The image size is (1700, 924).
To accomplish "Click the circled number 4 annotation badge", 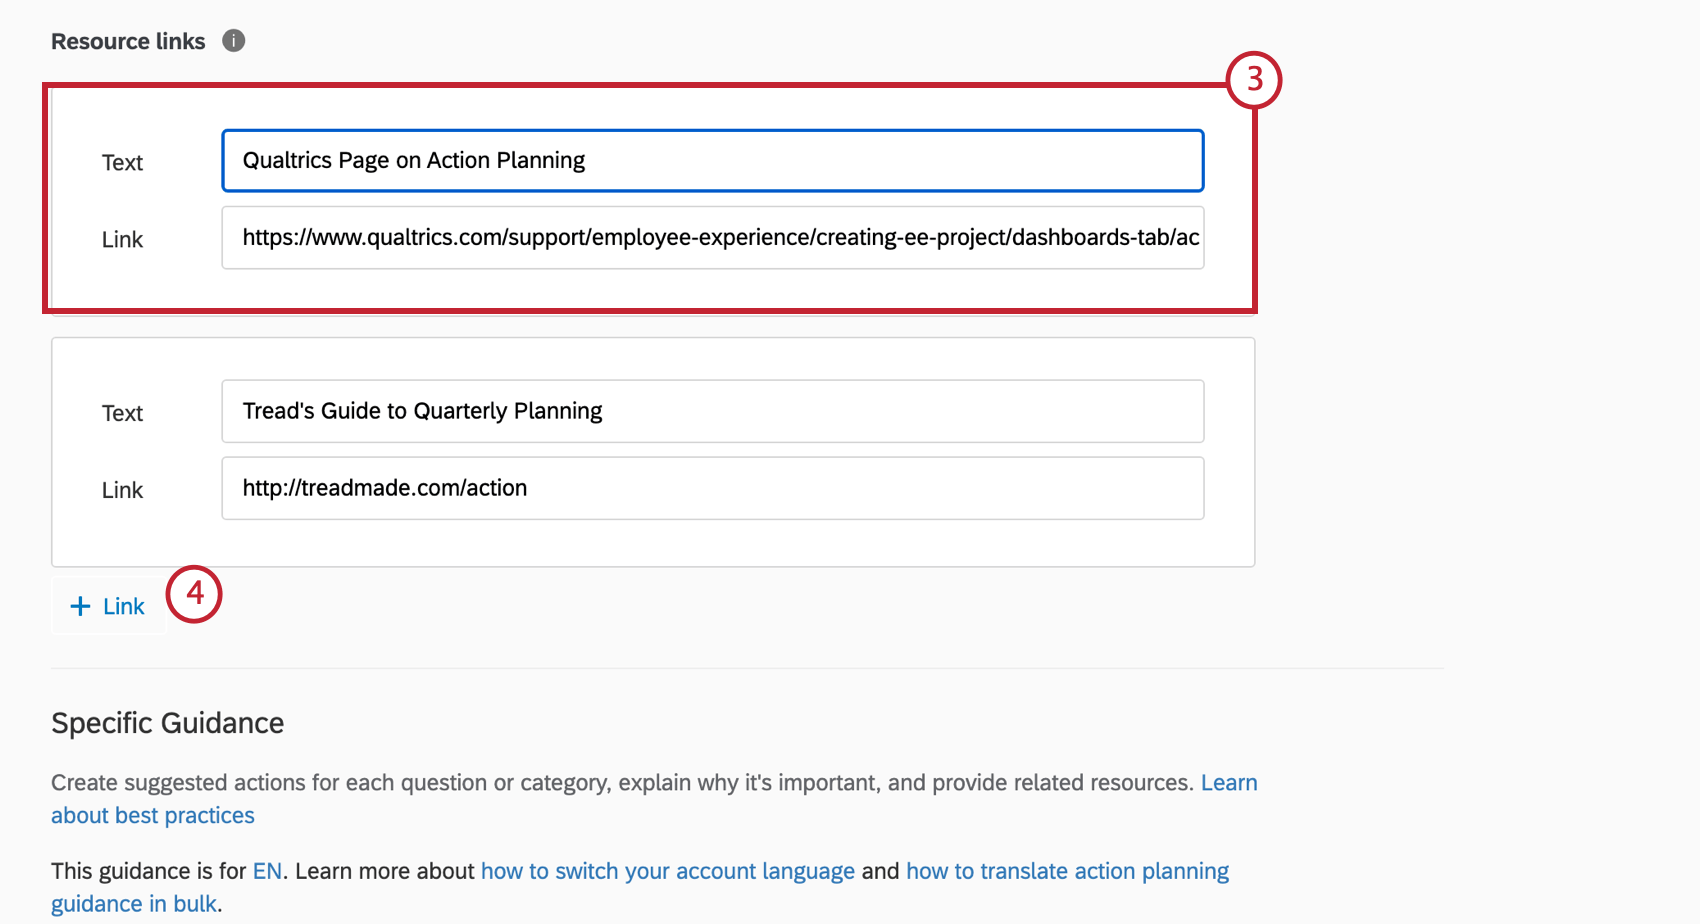I will tap(194, 594).
